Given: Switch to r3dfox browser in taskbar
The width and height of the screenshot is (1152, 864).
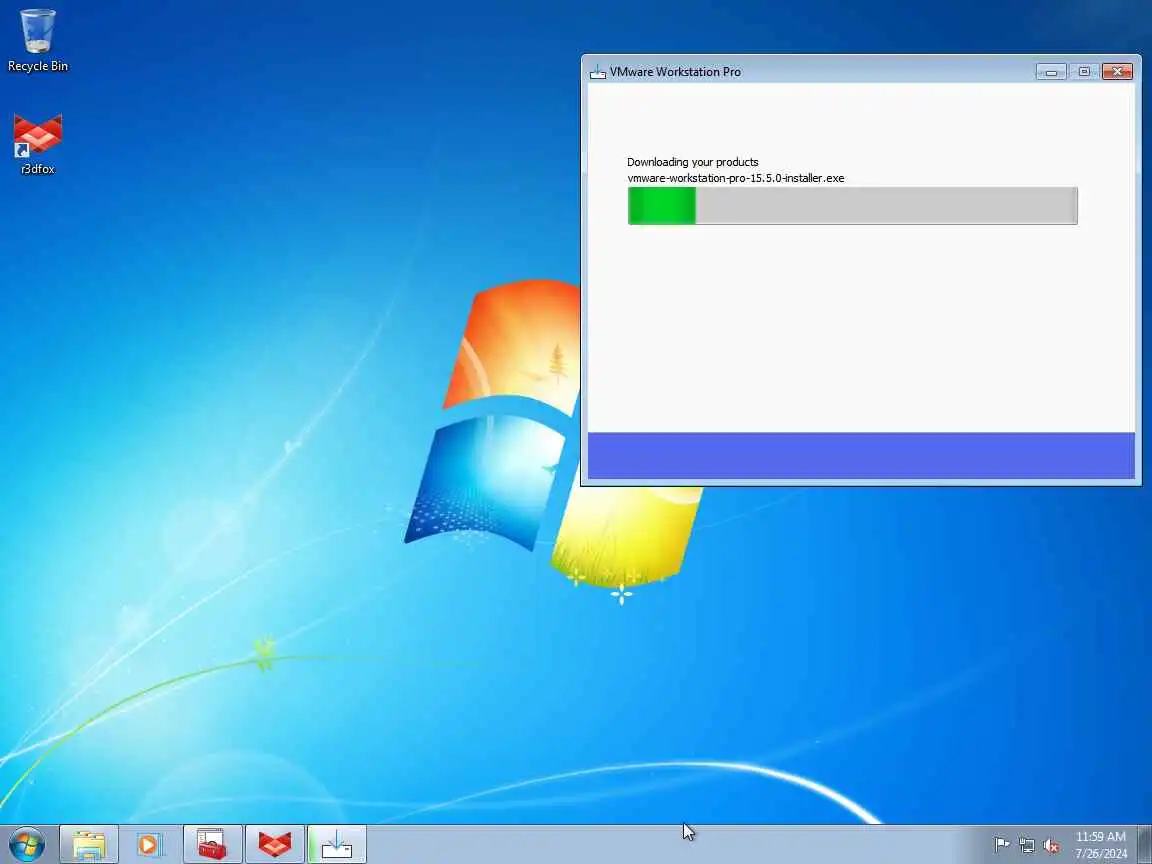Looking at the screenshot, I should [275, 845].
